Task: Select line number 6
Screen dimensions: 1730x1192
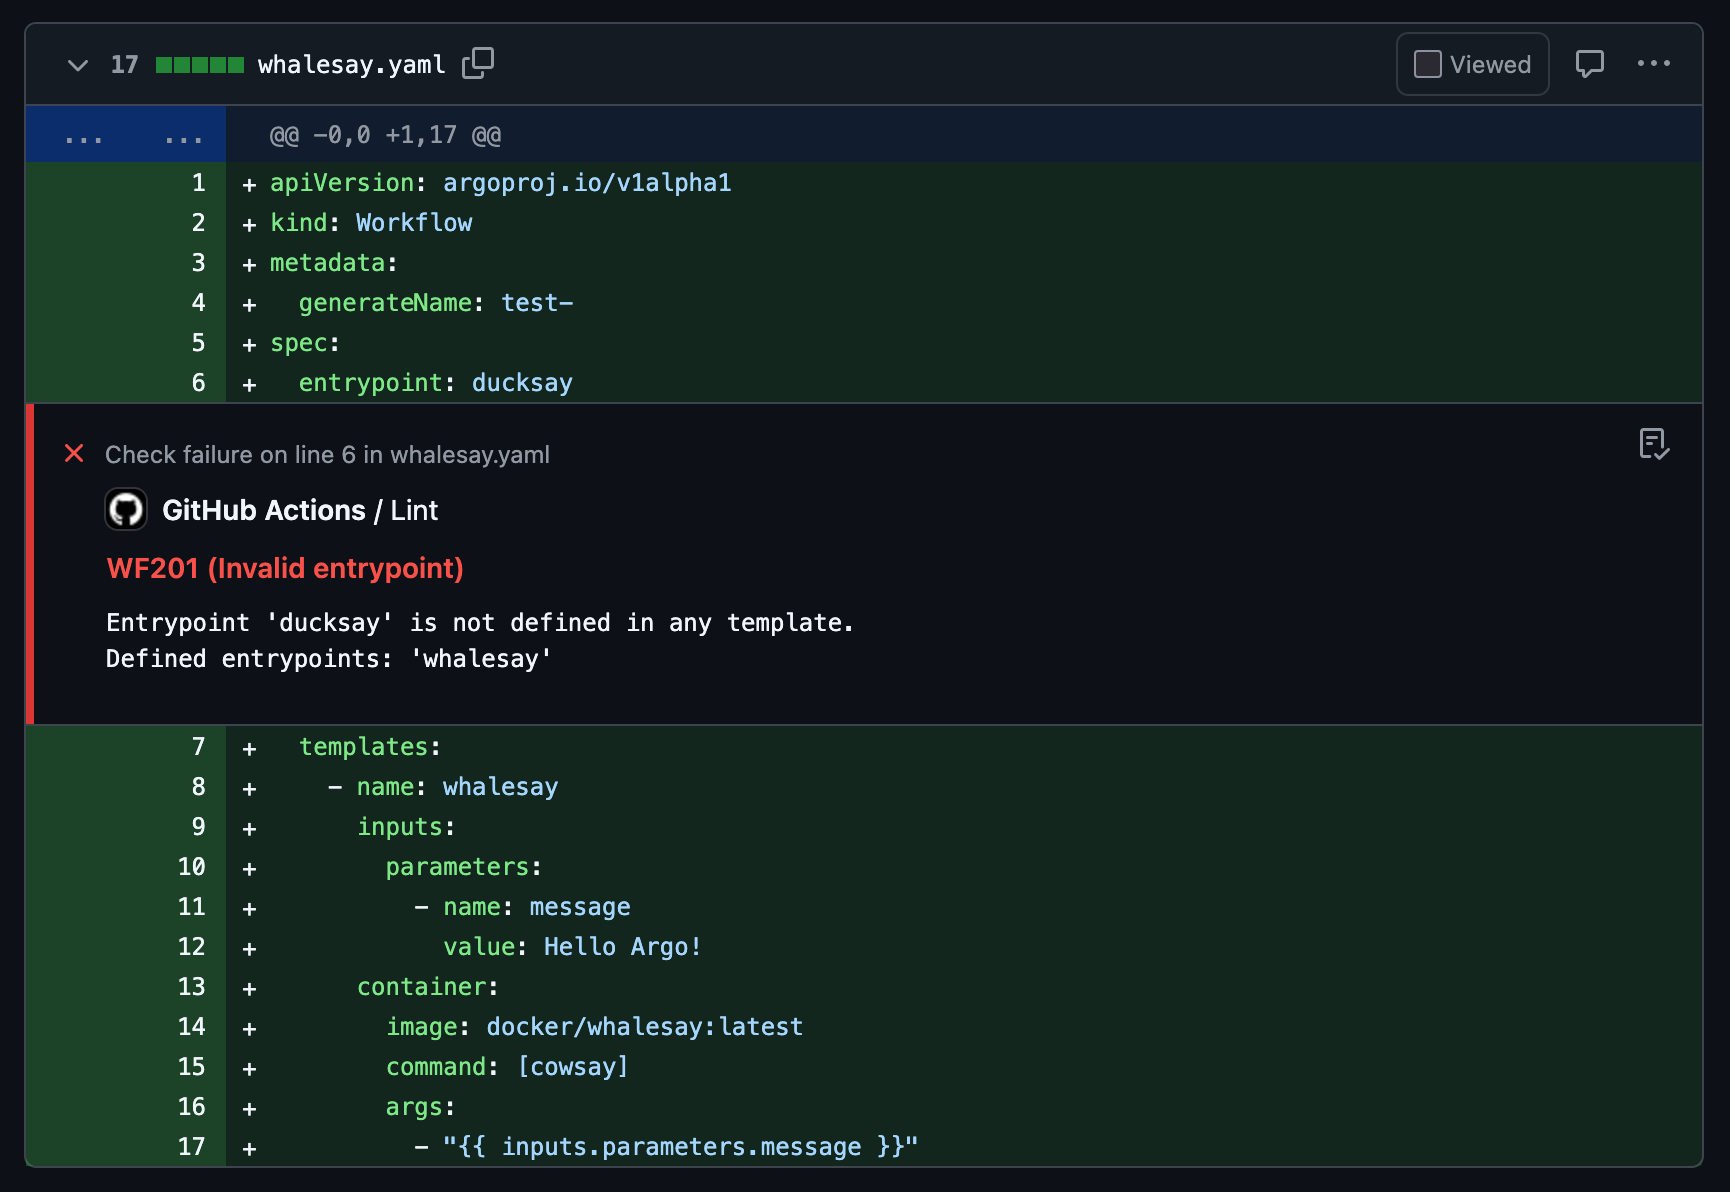Action: (198, 383)
